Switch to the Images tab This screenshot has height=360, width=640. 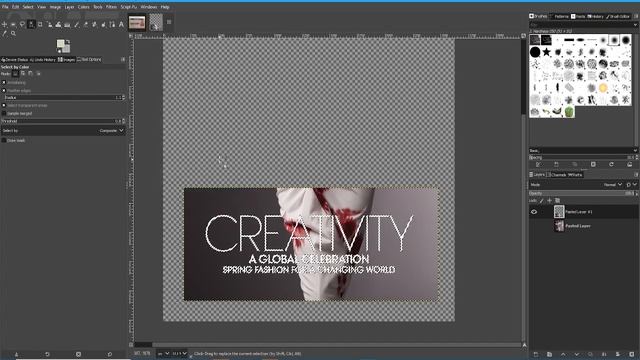pos(66,60)
